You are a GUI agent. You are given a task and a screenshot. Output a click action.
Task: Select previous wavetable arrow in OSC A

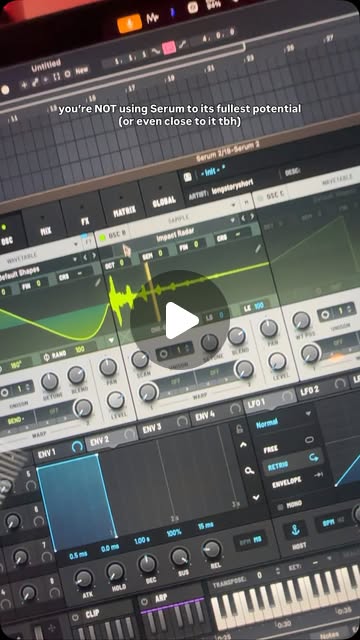point(85,258)
